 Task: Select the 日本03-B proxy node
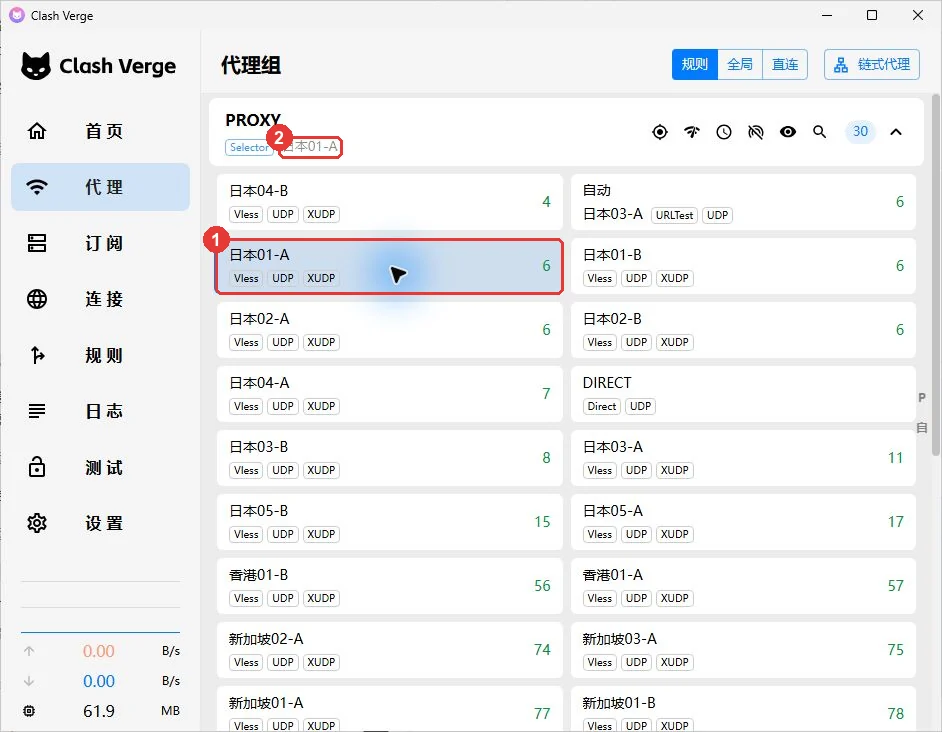click(389, 458)
